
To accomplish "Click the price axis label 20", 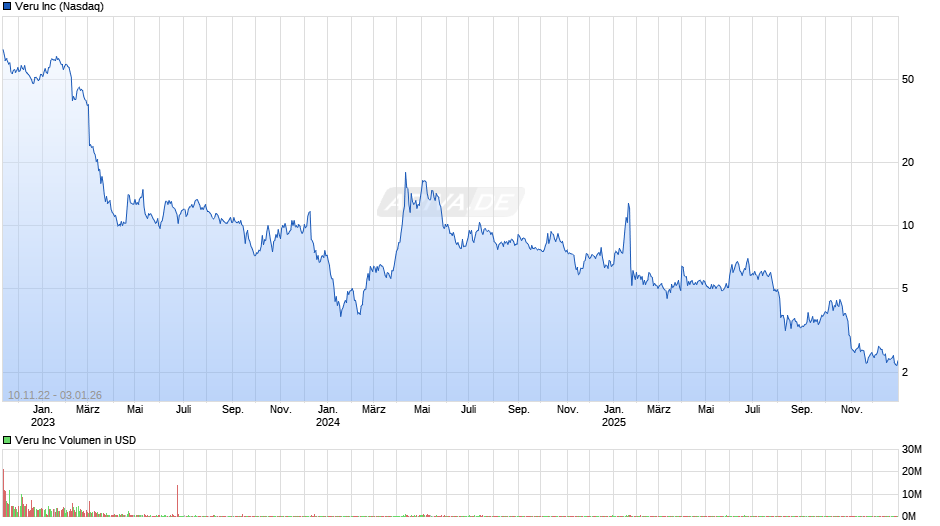I will pos(908,162).
